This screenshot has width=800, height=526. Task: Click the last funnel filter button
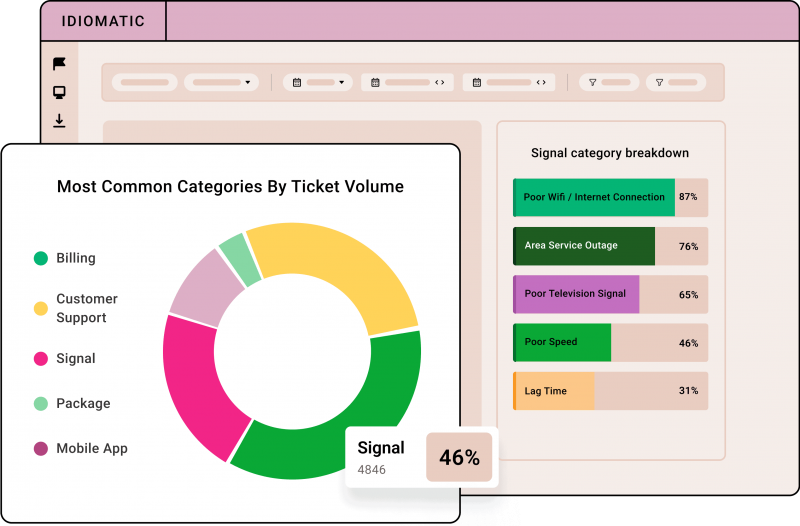point(676,82)
